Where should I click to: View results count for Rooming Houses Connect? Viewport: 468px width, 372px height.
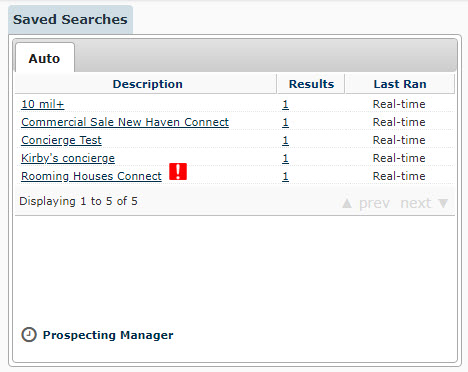pos(285,176)
